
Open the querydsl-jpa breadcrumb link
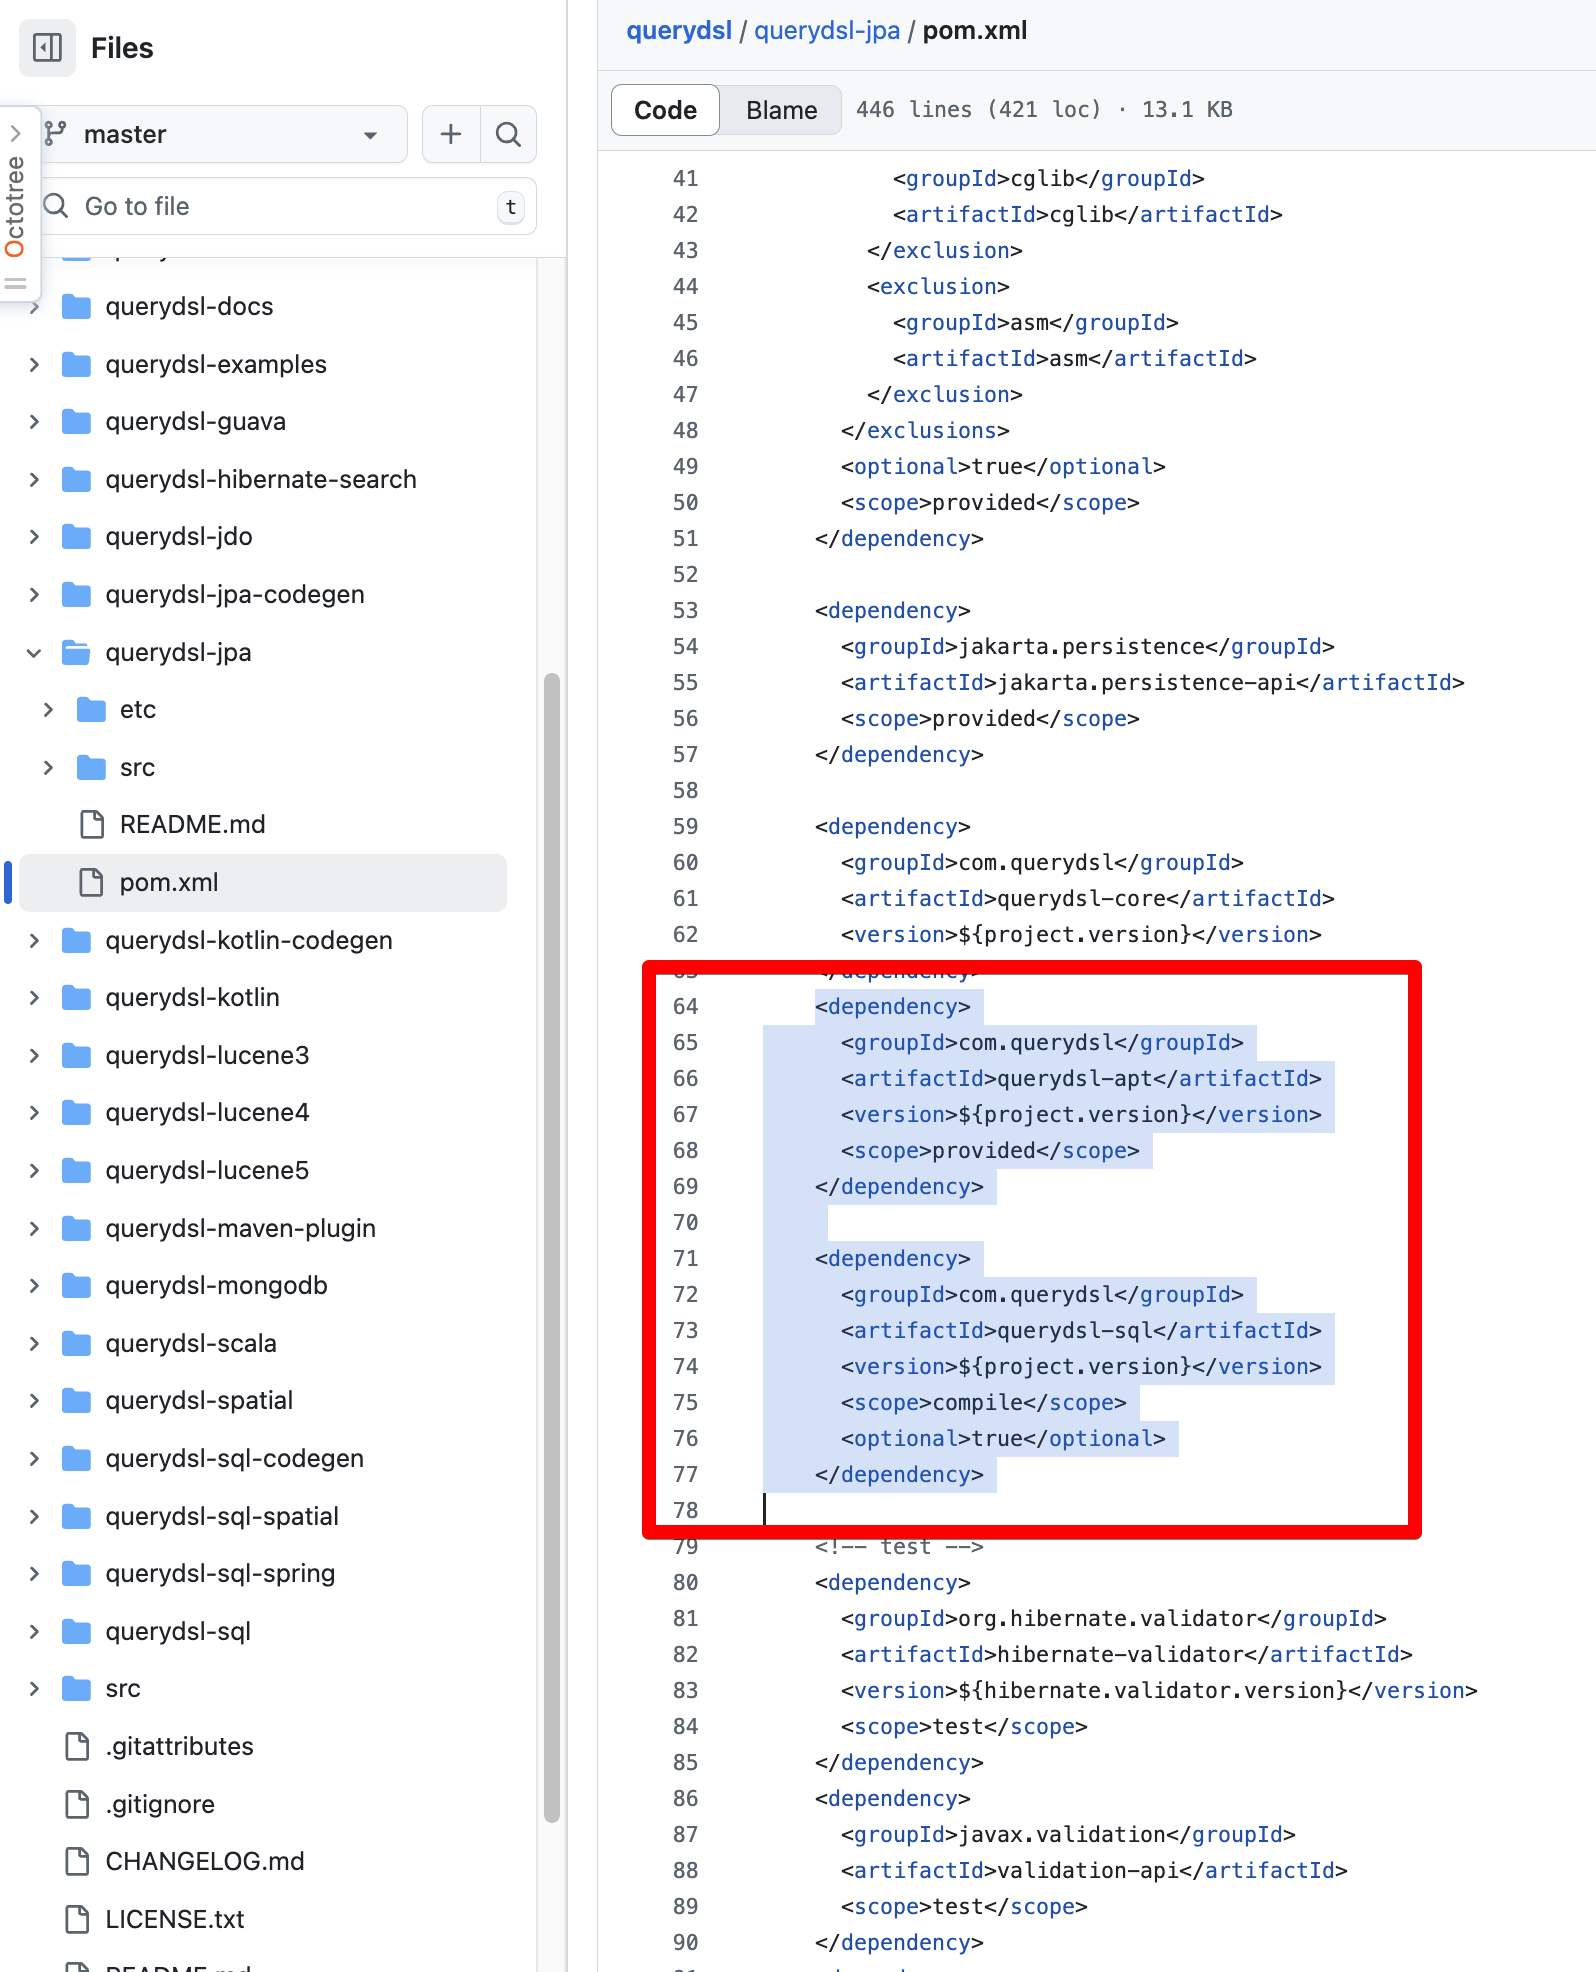pos(827,31)
